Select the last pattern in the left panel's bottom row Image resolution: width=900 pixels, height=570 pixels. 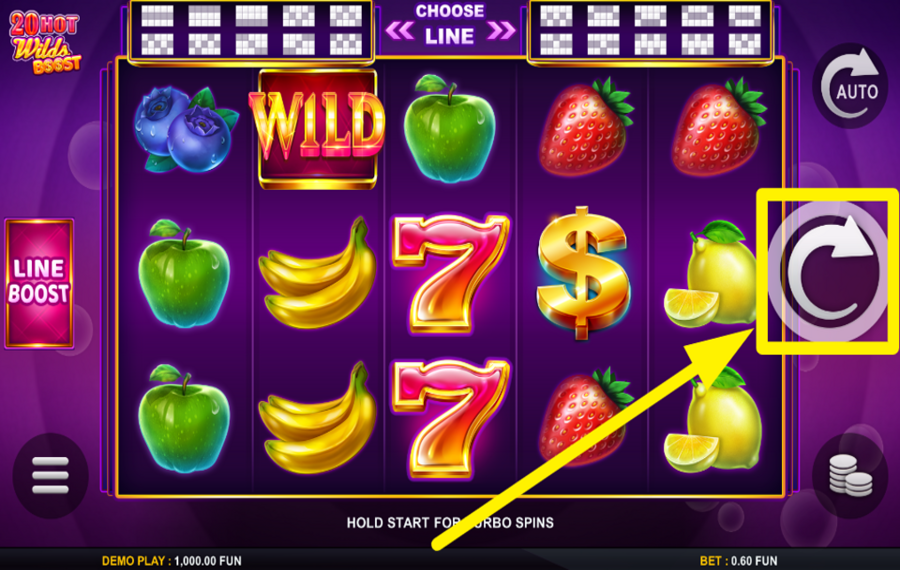346,44
